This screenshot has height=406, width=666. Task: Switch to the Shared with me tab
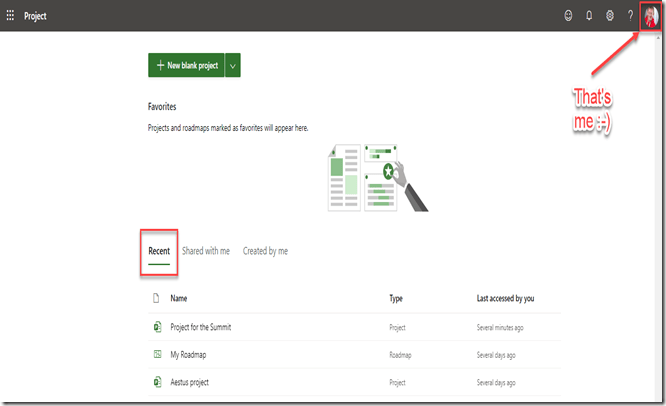(206, 251)
